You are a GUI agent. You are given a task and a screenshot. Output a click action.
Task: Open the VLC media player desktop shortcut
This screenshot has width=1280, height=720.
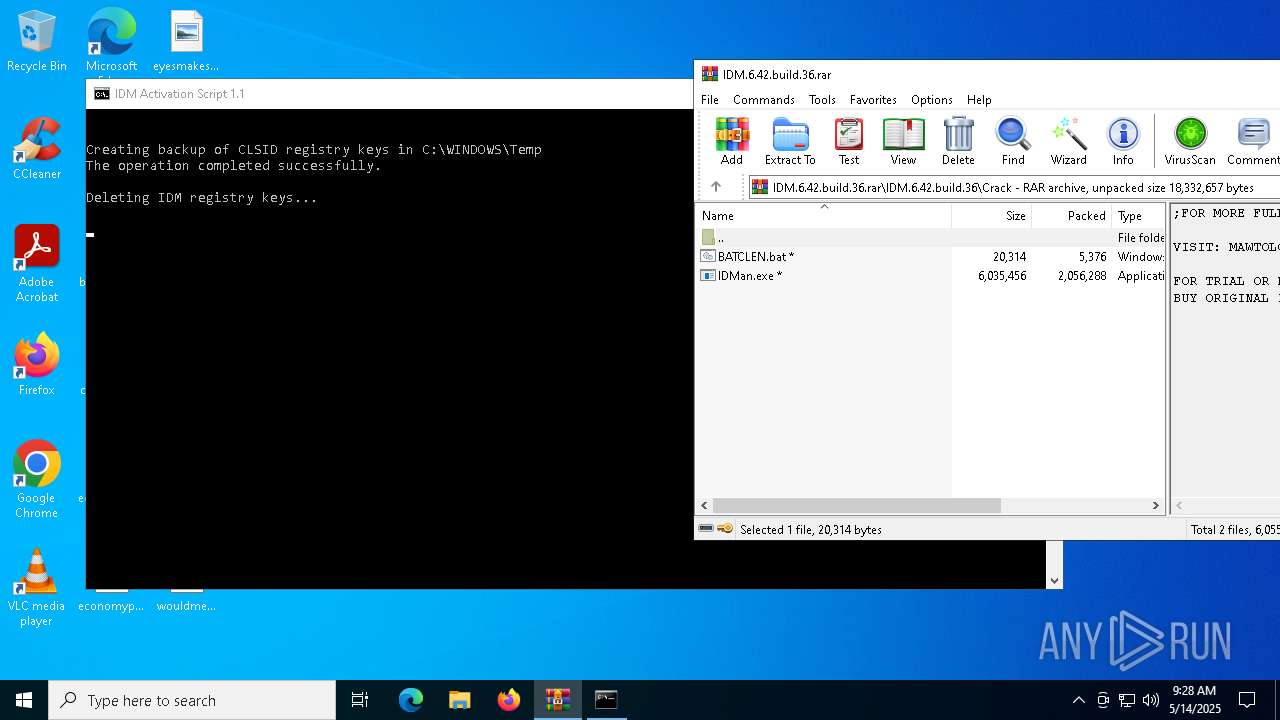[x=37, y=588]
